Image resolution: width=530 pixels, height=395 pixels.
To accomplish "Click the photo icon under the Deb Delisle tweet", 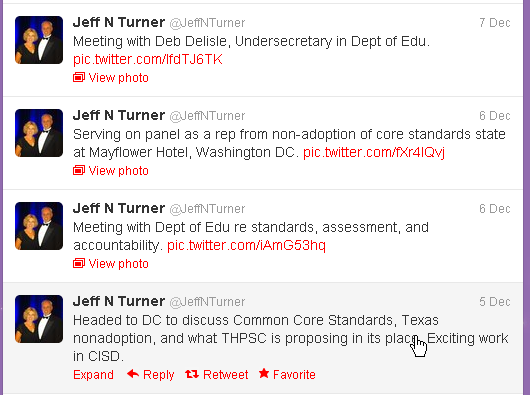I will point(79,78).
